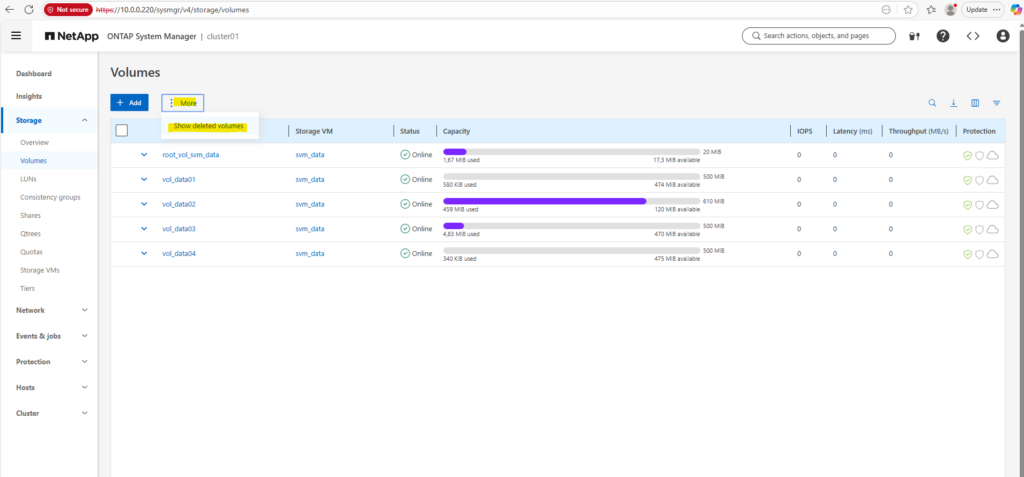This screenshot has height=477, width=1024.
Task: Tick the select-all volumes checkbox
Action: [x=122, y=130]
